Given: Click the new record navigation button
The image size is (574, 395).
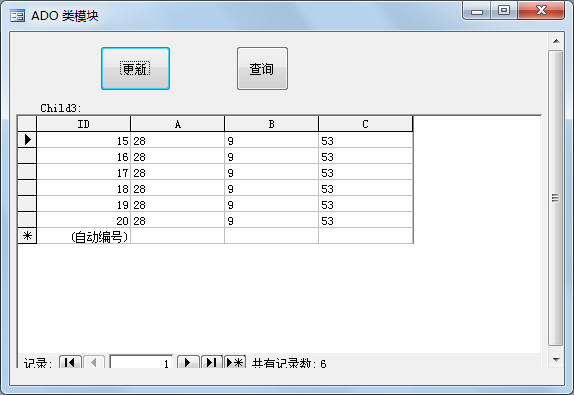Looking at the screenshot, I should tap(235, 362).
